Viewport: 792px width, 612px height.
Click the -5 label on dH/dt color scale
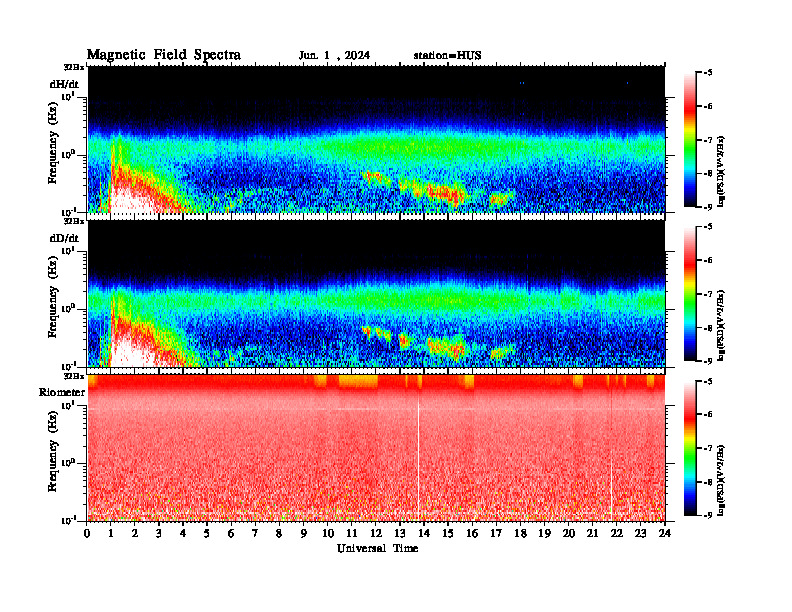coord(708,73)
